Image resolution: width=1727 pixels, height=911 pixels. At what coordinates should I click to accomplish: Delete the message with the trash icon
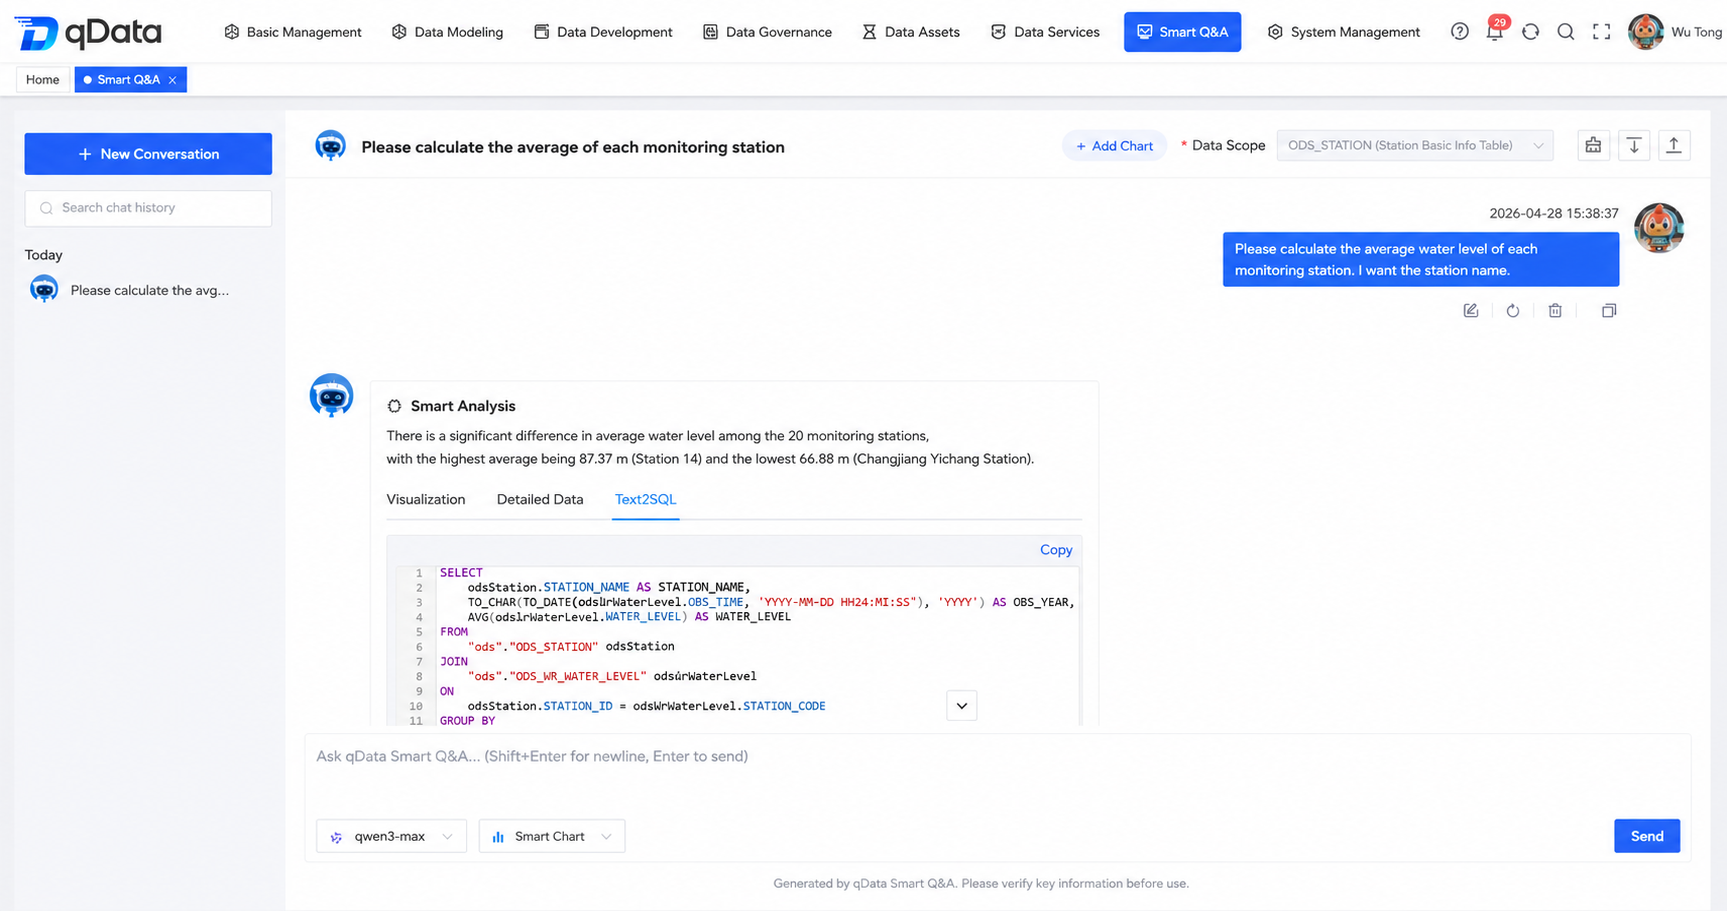(1555, 311)
